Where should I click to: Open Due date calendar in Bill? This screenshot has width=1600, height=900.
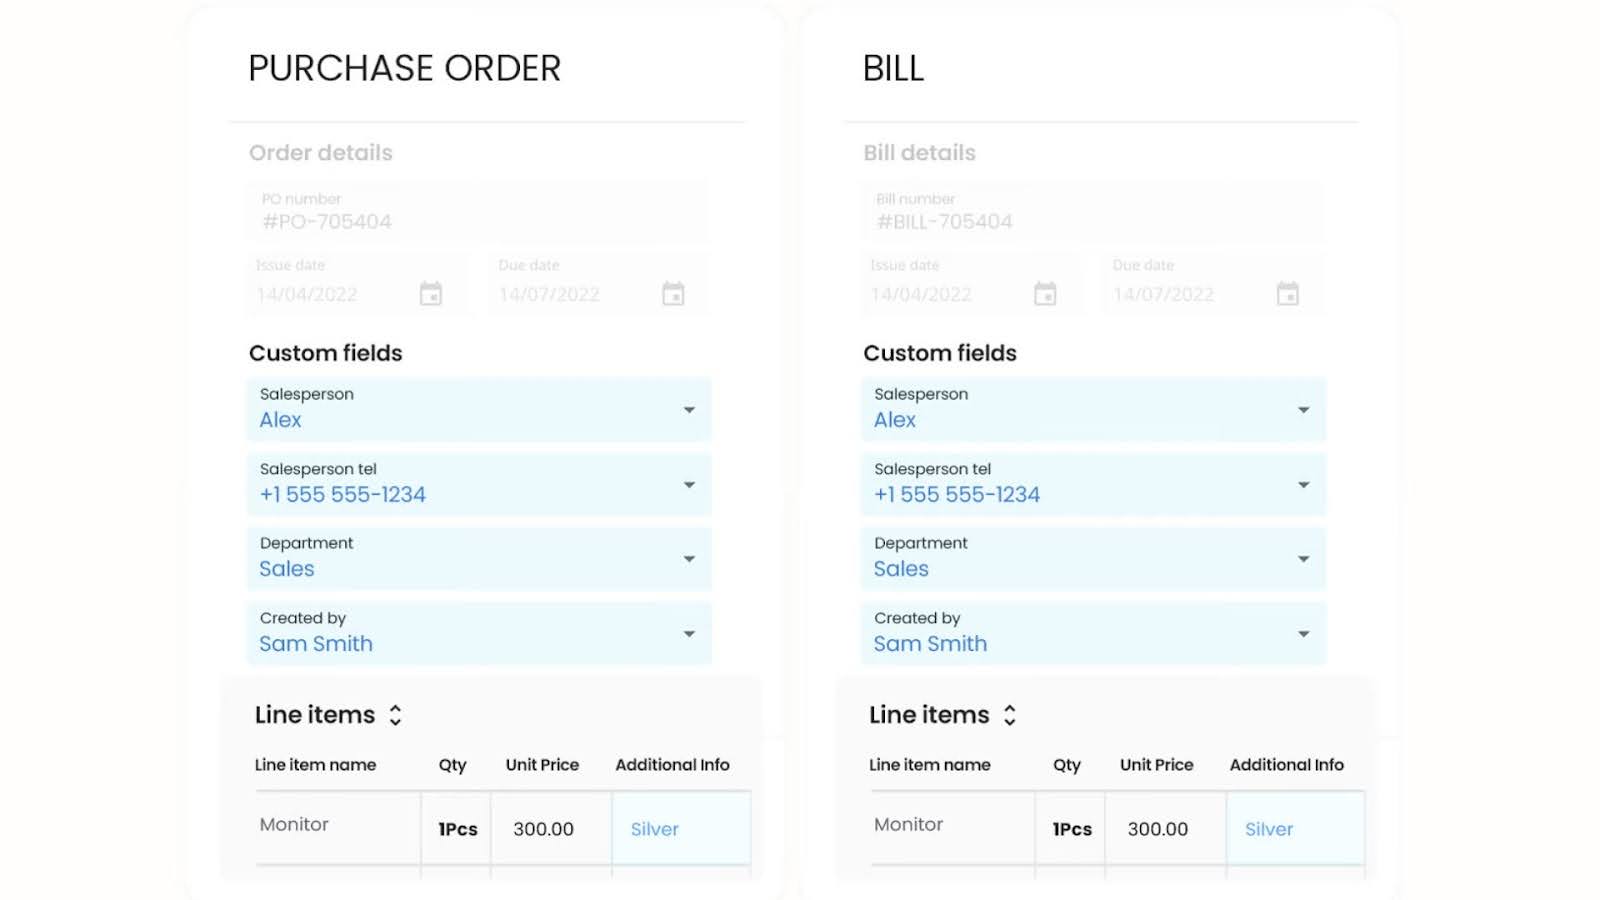click(1288, 294)
